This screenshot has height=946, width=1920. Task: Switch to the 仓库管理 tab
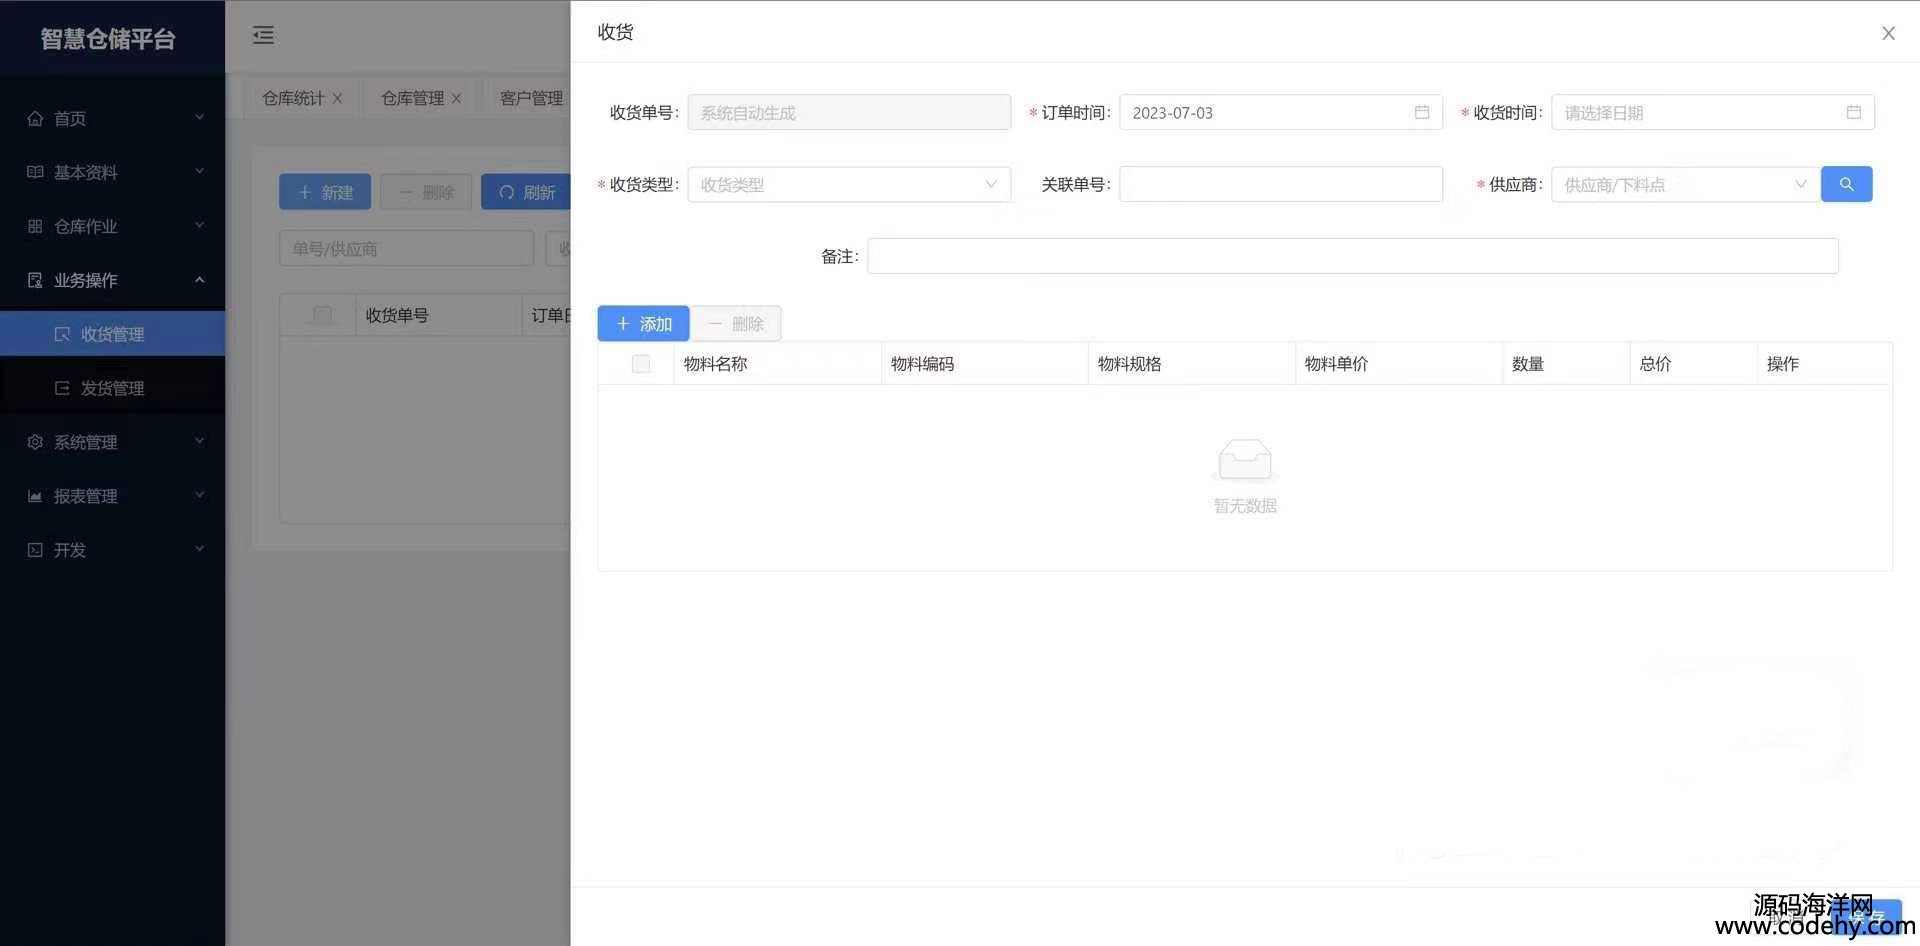point(412,98)
